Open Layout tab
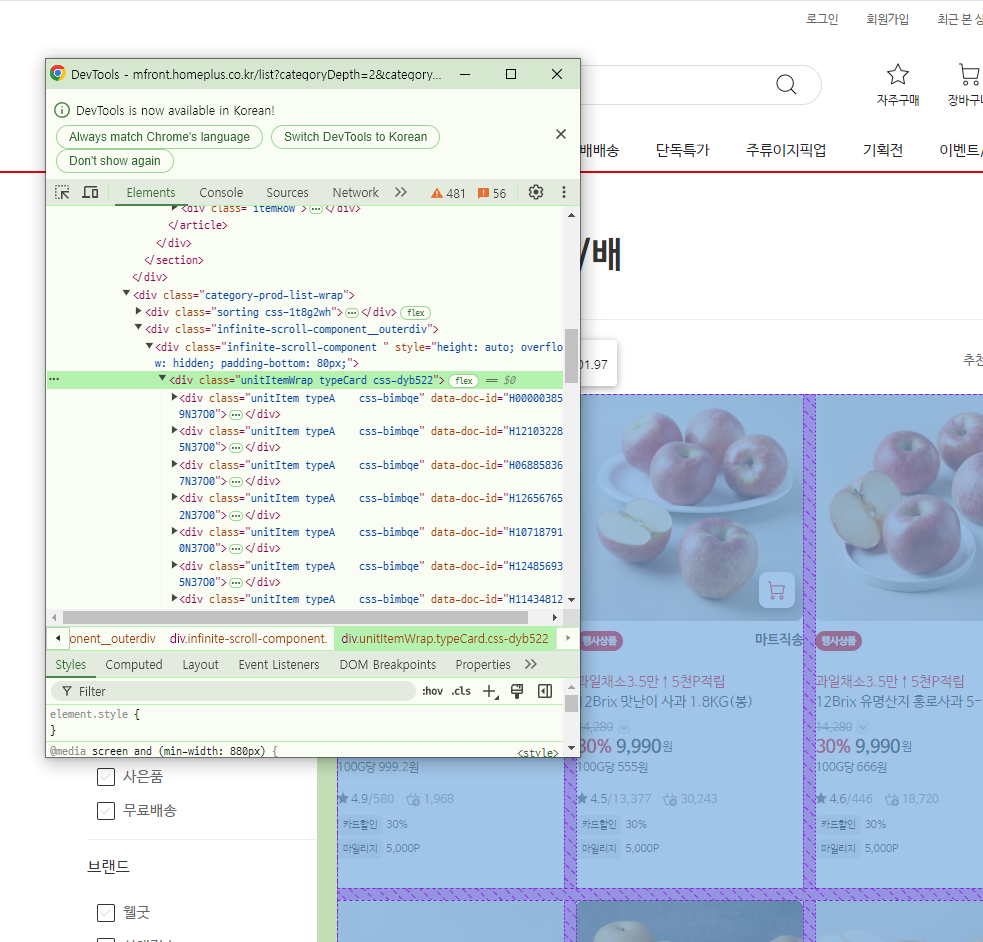This screenshot has height=942, width=983. [201, 664]
